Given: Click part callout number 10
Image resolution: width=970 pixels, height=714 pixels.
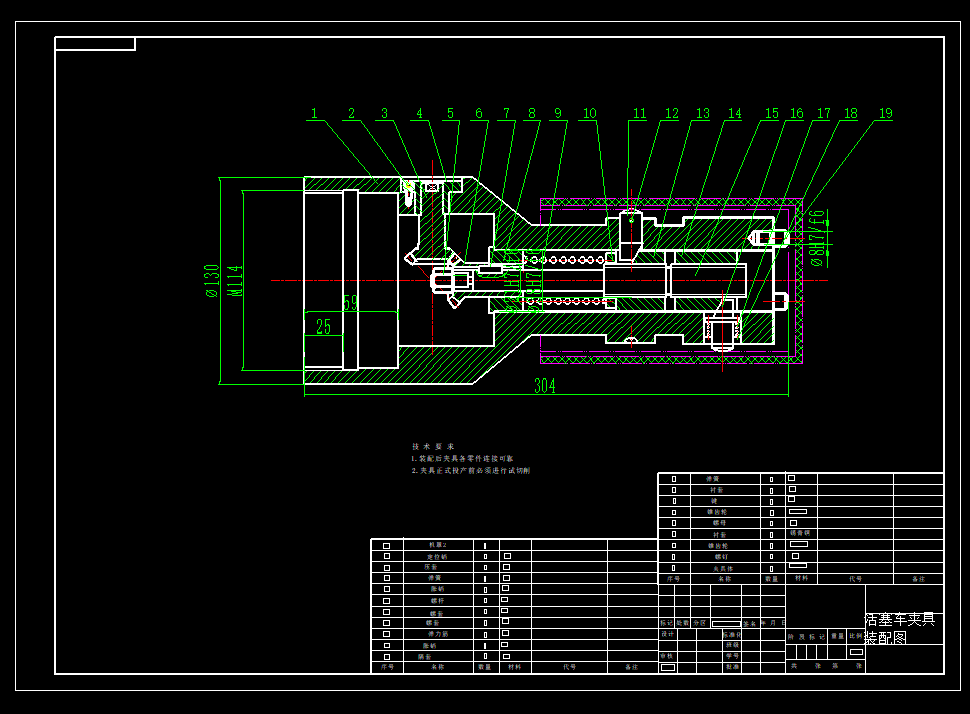Looking at the screenshot, I should coord(590,113).
